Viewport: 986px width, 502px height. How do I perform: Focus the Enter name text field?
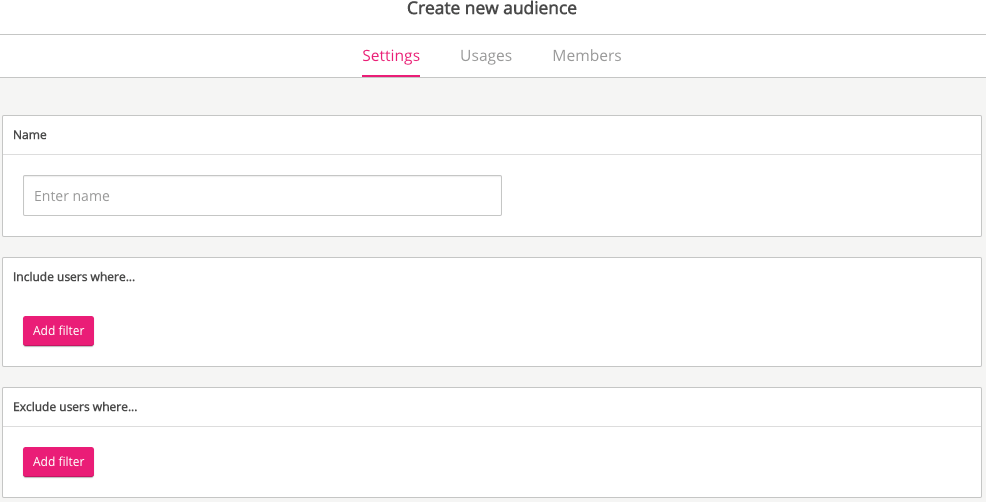(262, 196)
